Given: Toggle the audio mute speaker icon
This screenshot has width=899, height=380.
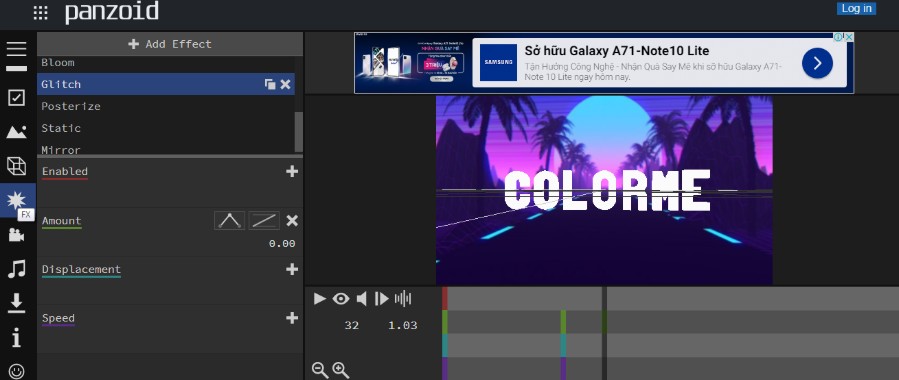Looking at the screenshot, I should [361, 299].
